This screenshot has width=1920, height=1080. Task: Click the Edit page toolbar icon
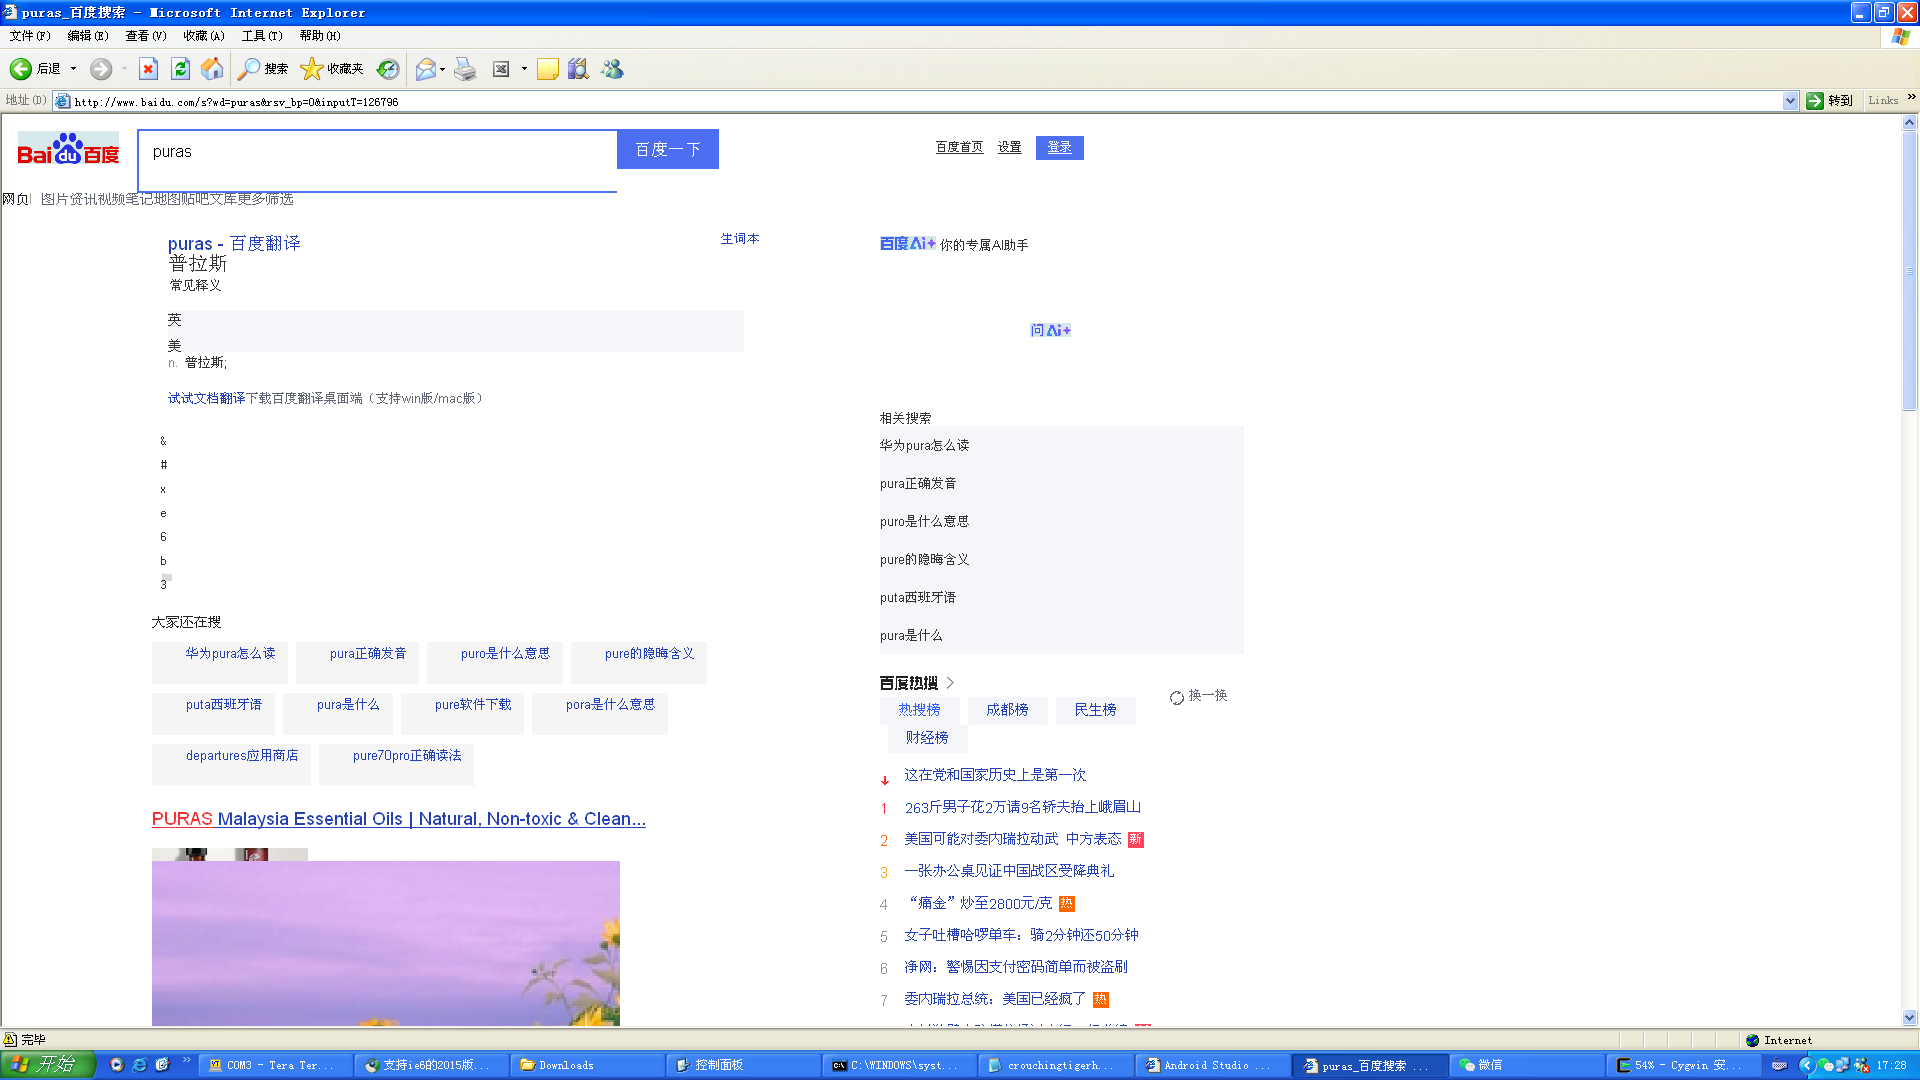501,69
